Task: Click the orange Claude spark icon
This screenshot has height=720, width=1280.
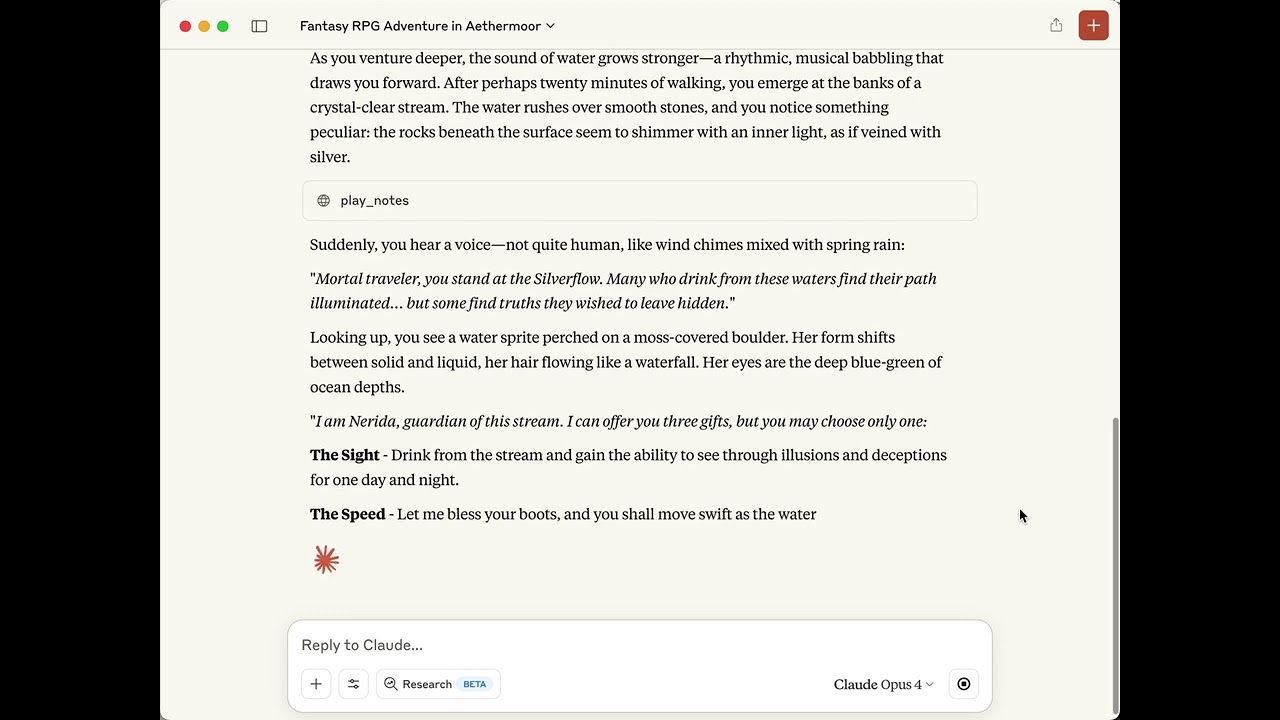Action: [326, 559]
